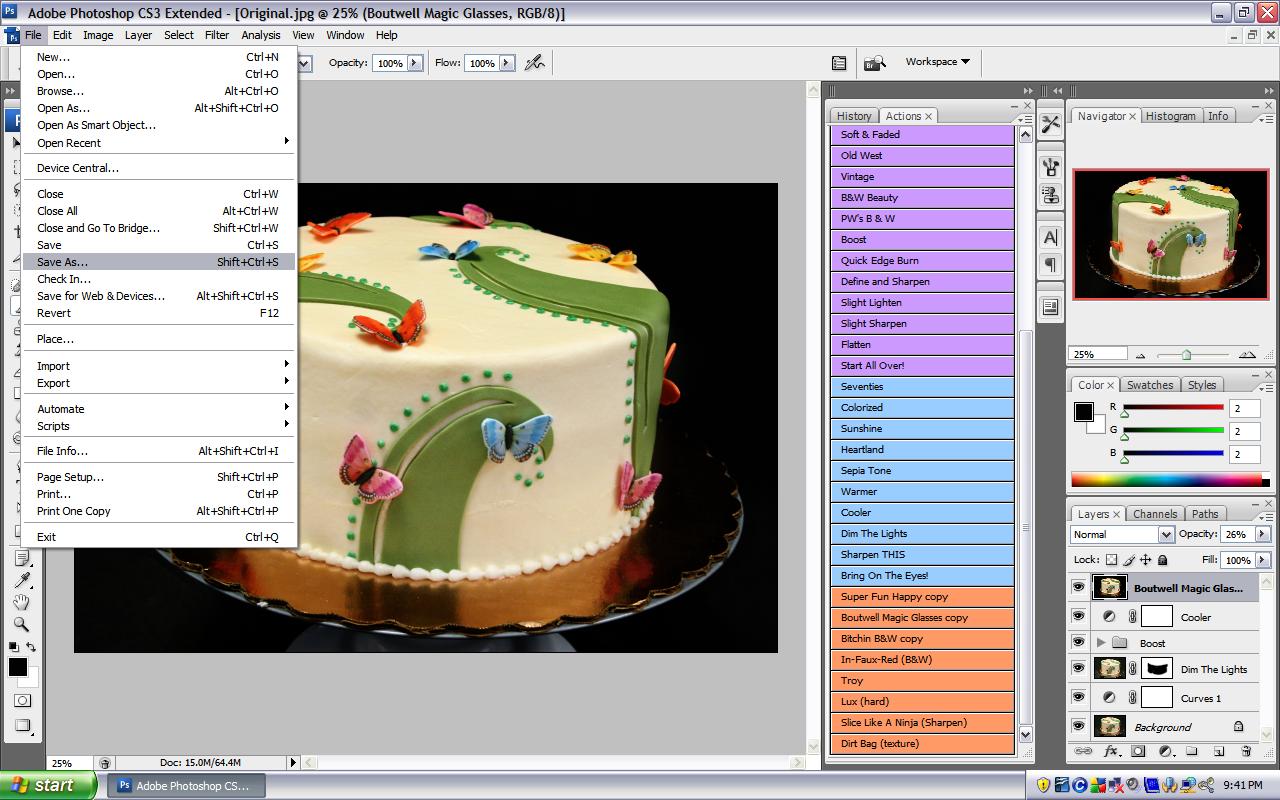The height and width of the screenshot is (800, 1280).
Task: Switch to the Channels tab
Action: click(x=1155, y=514)
